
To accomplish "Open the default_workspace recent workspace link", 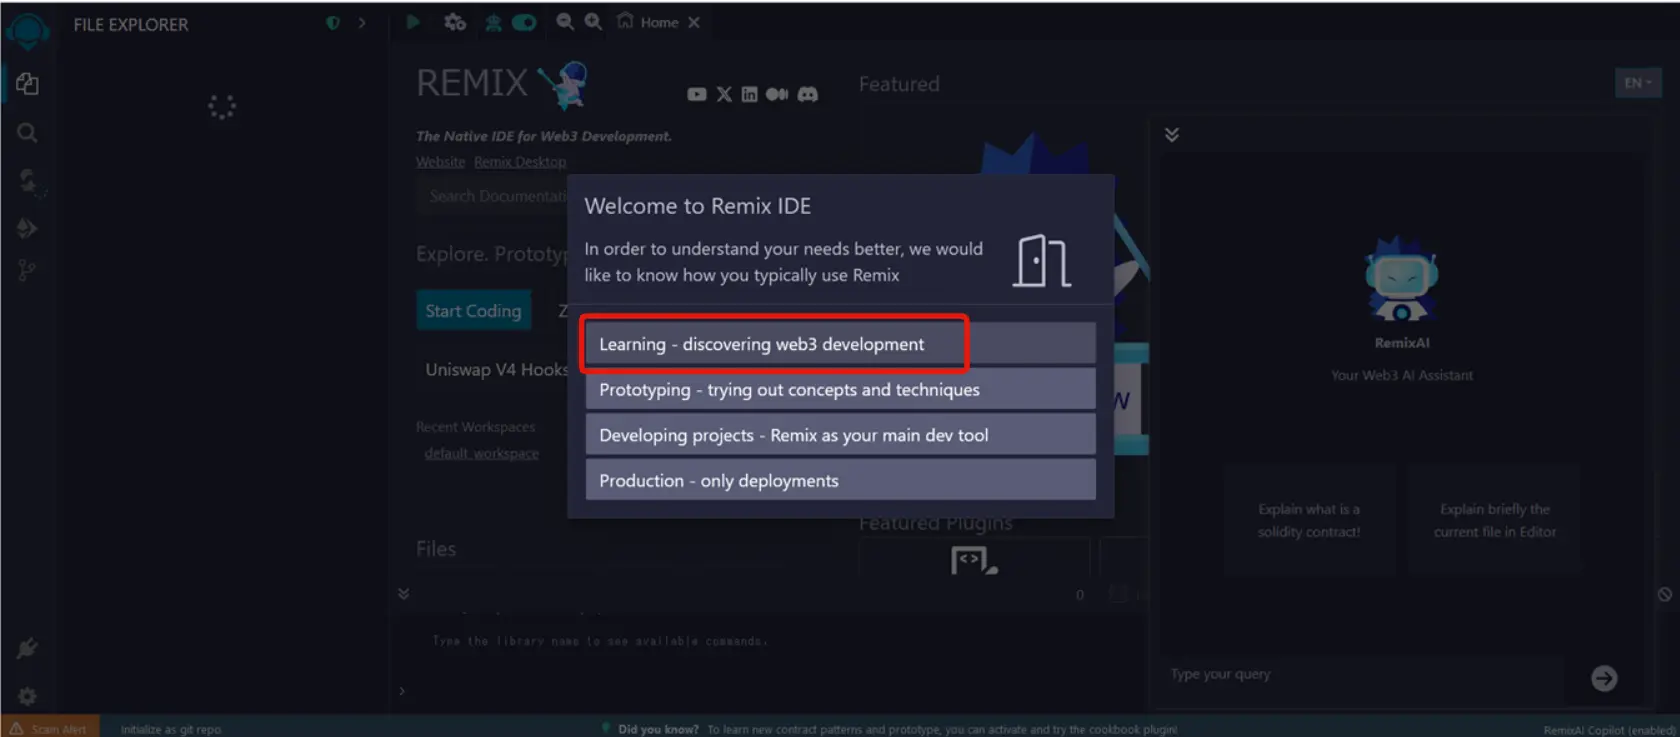I will coord(481,453).
